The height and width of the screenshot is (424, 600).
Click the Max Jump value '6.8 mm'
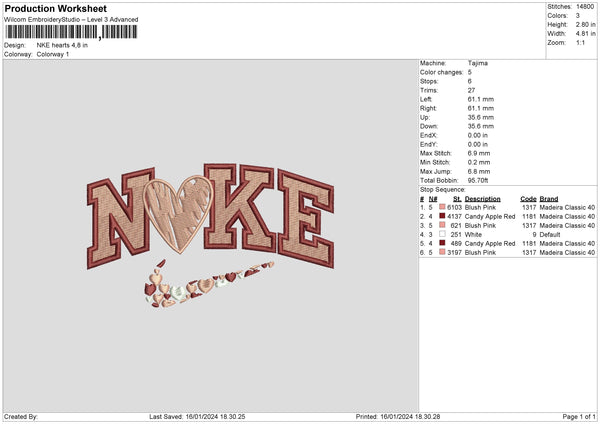tap(479, 171)
